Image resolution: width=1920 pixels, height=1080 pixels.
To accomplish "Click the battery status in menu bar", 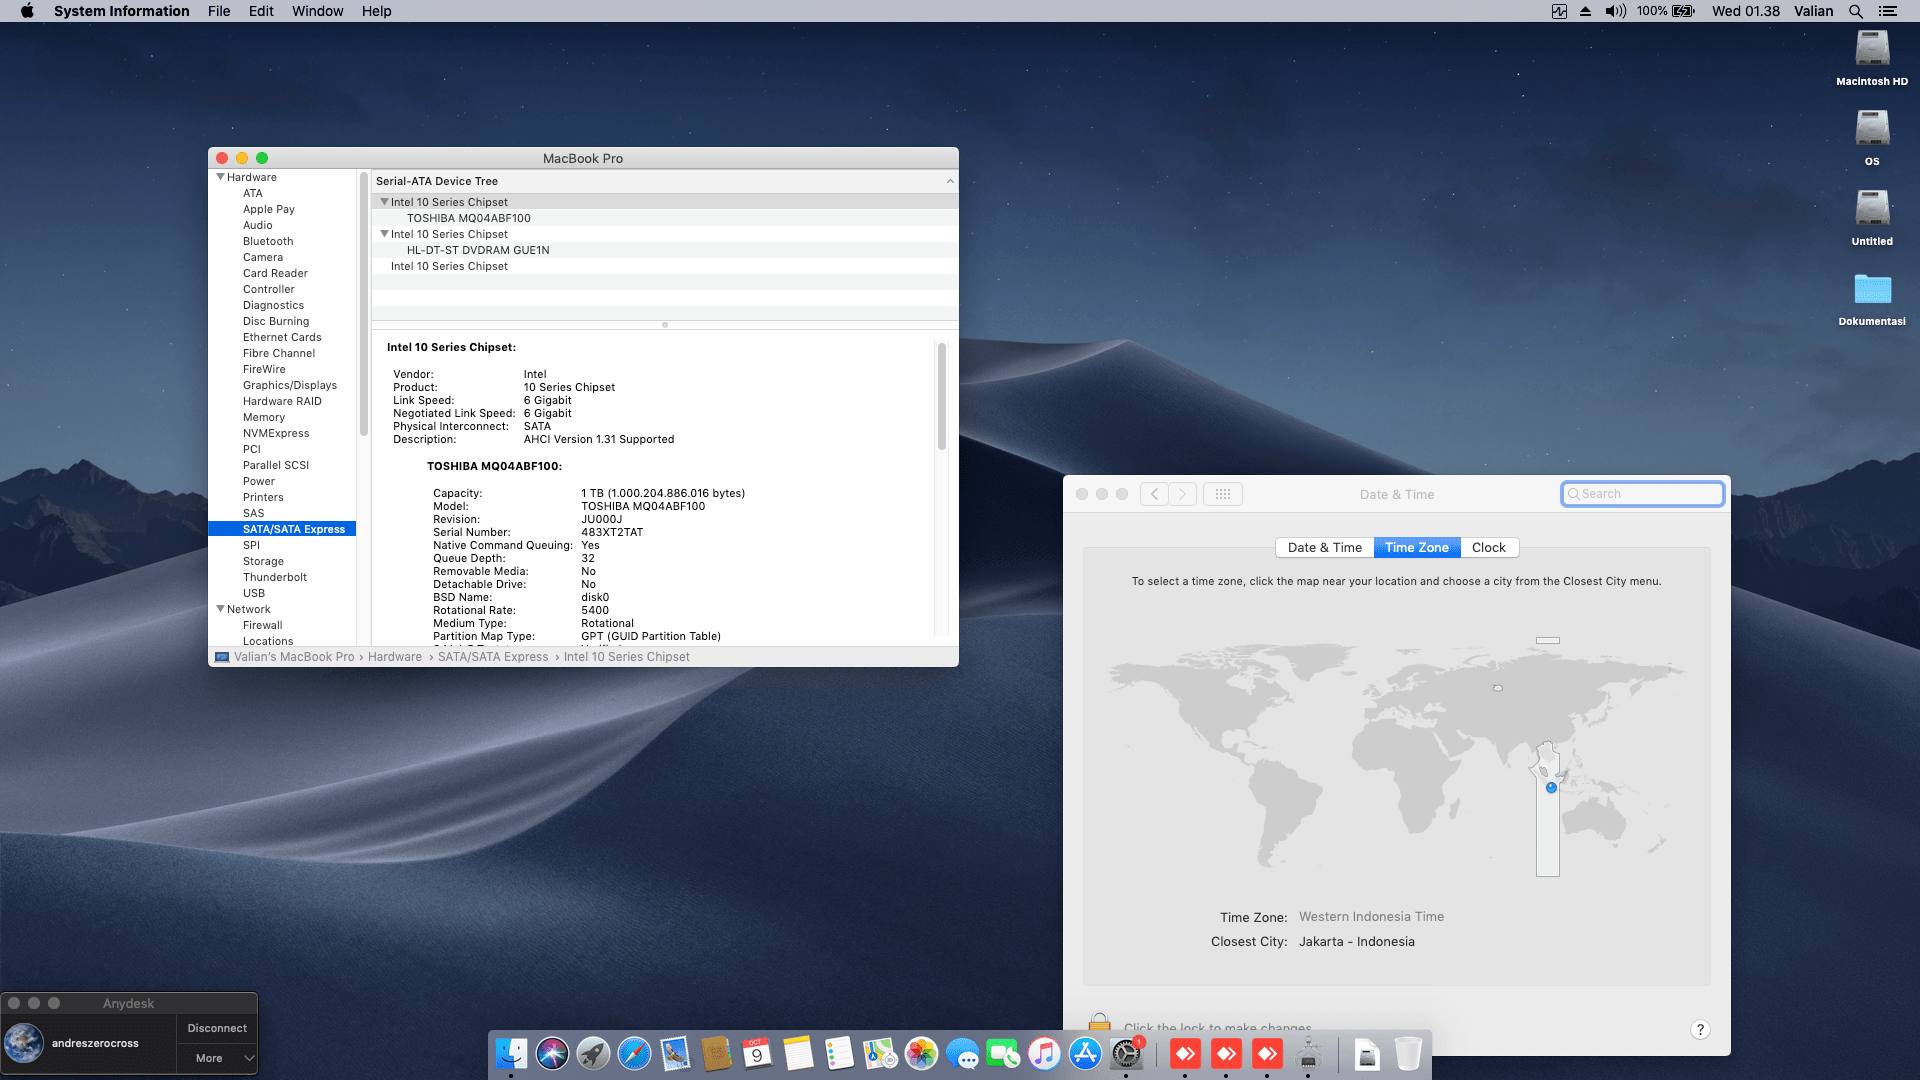I will [x=1666, y=11].
